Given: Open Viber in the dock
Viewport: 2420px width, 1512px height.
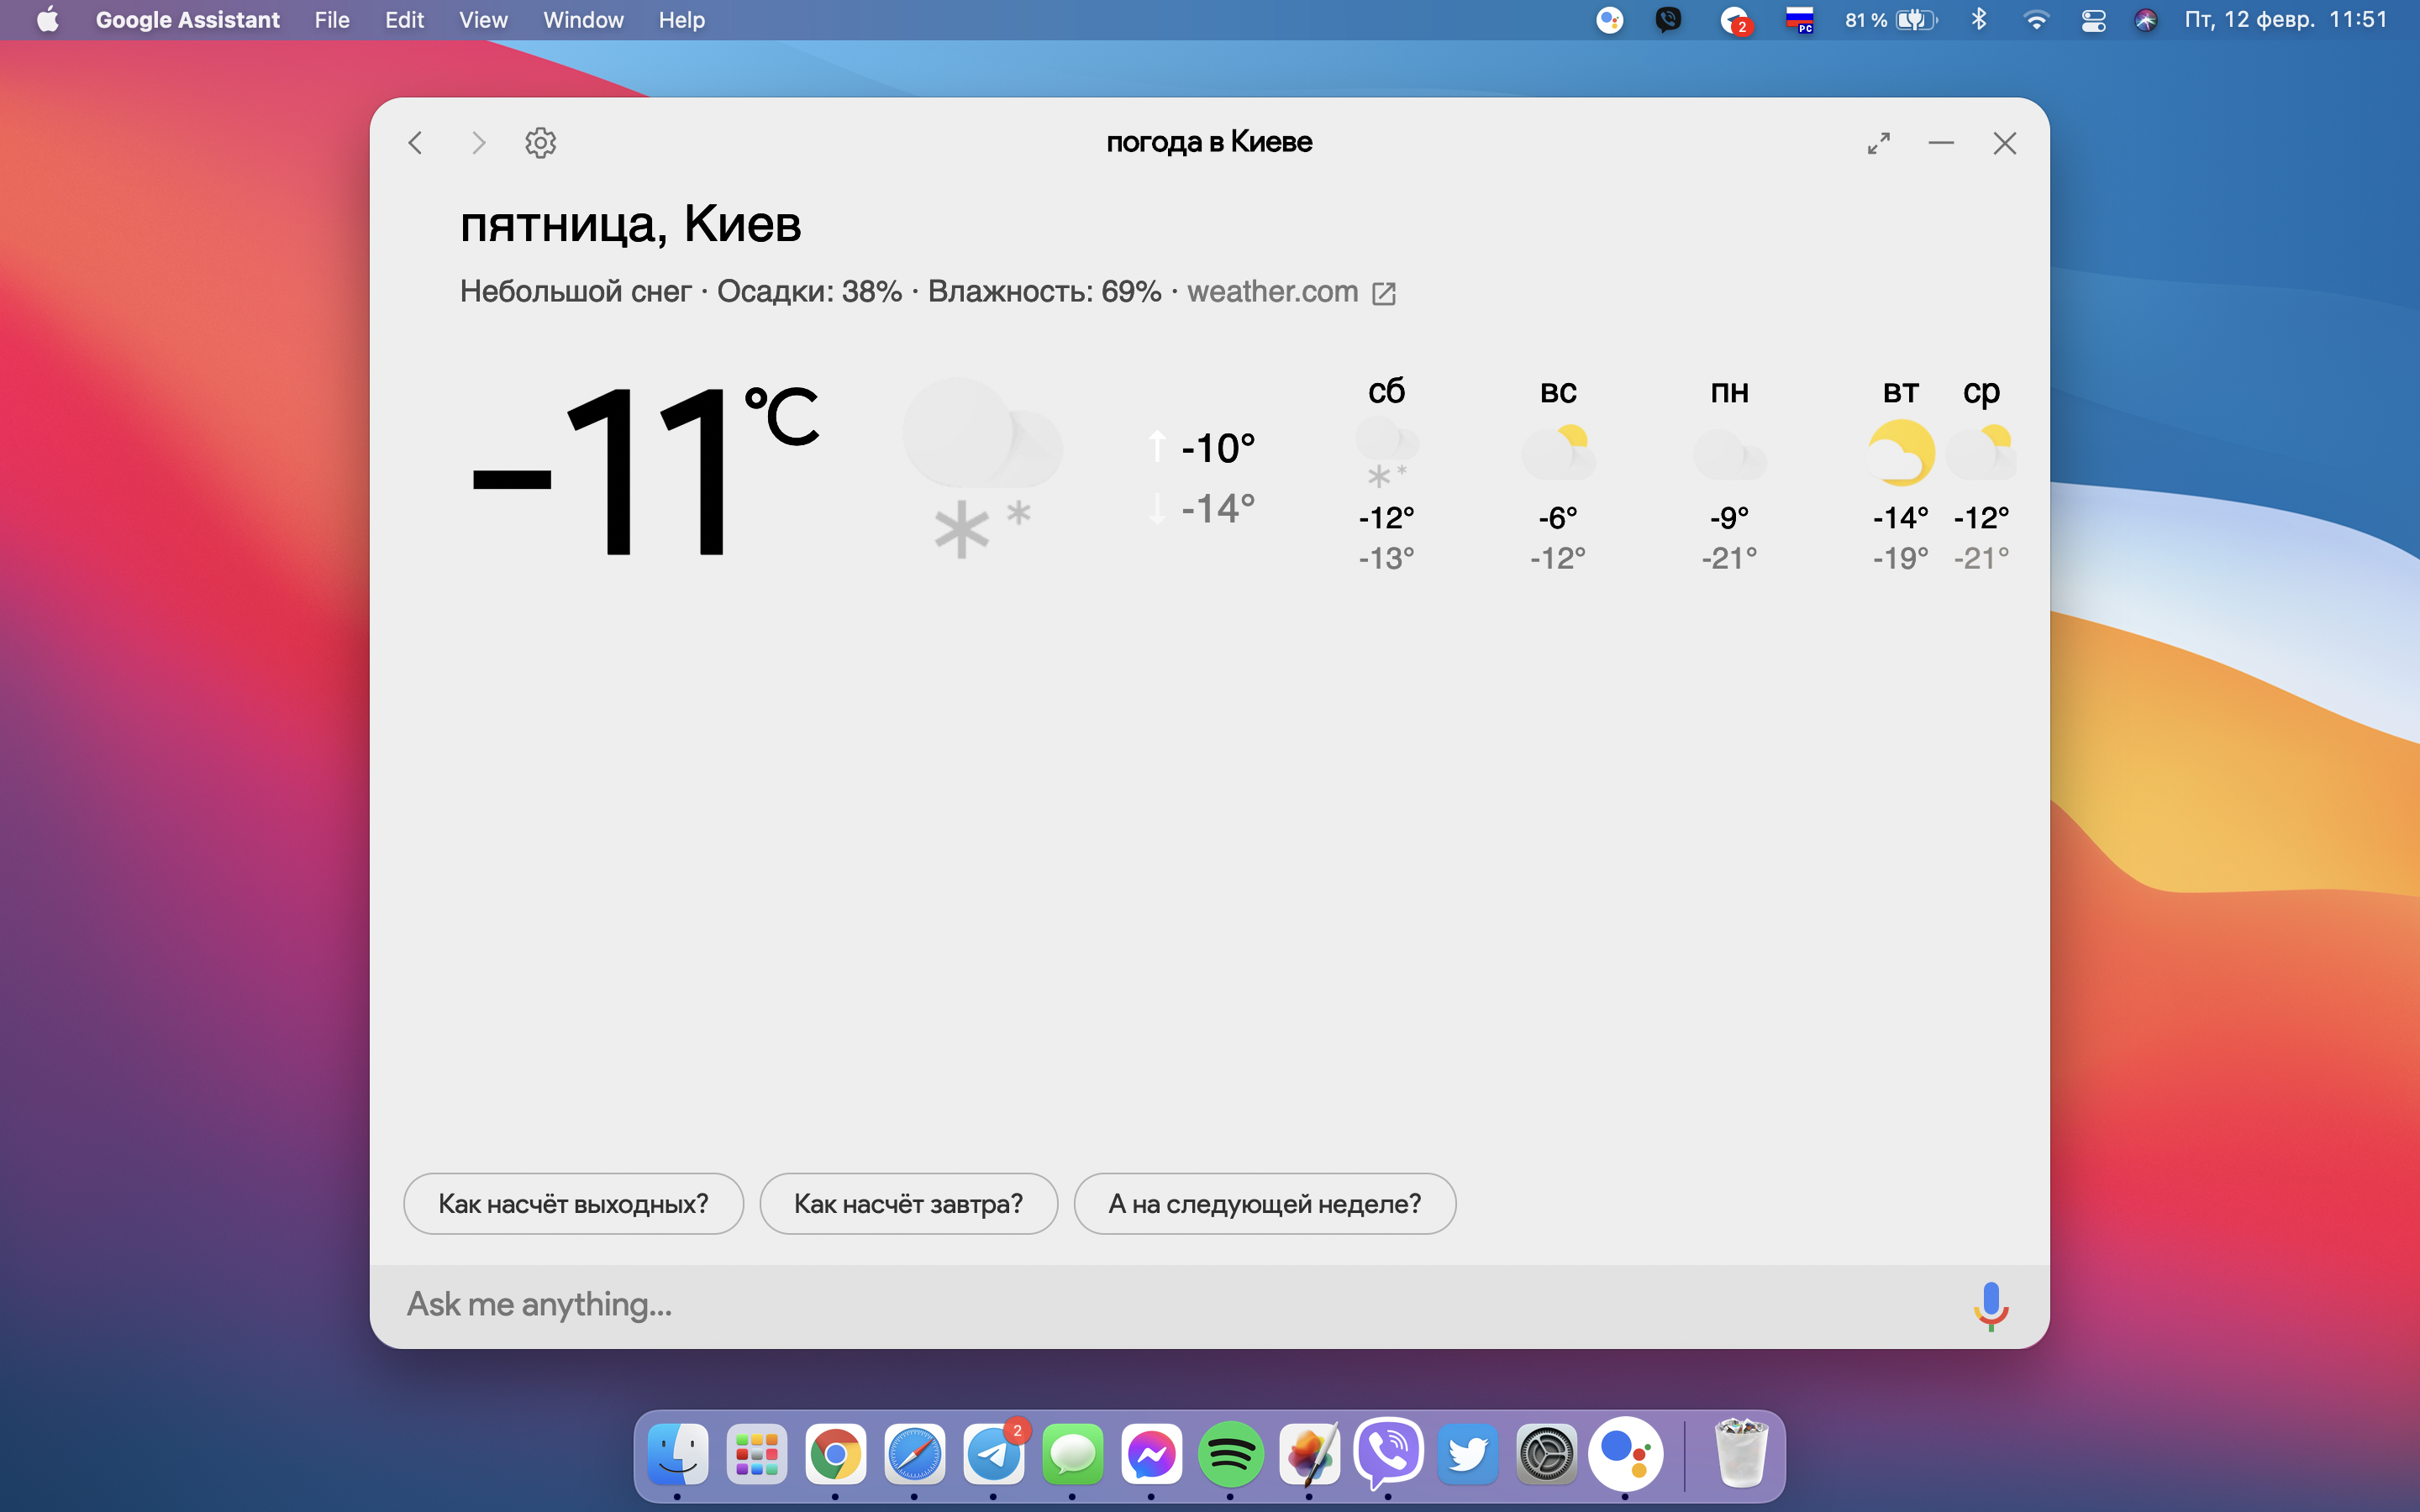Looking at the screenshot, I should [1388, 1454].
